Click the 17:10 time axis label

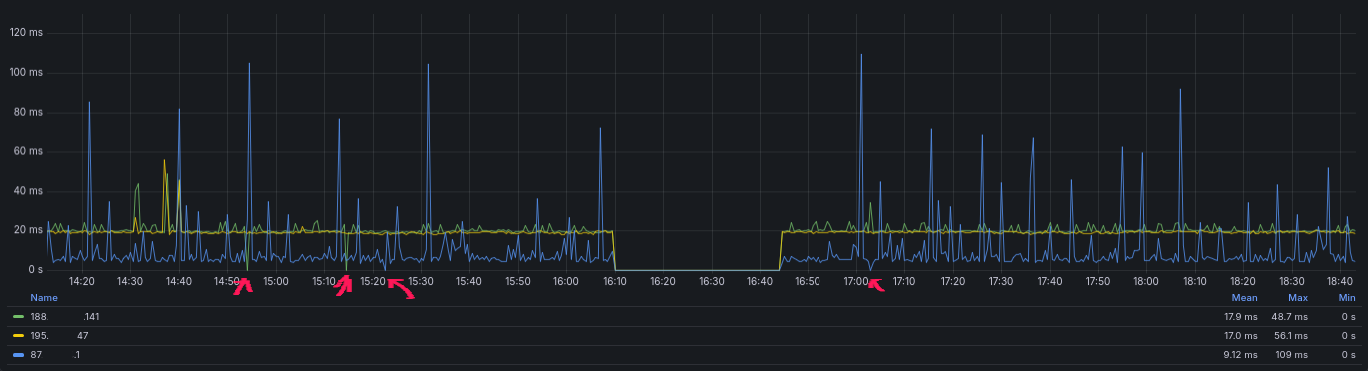905,282
